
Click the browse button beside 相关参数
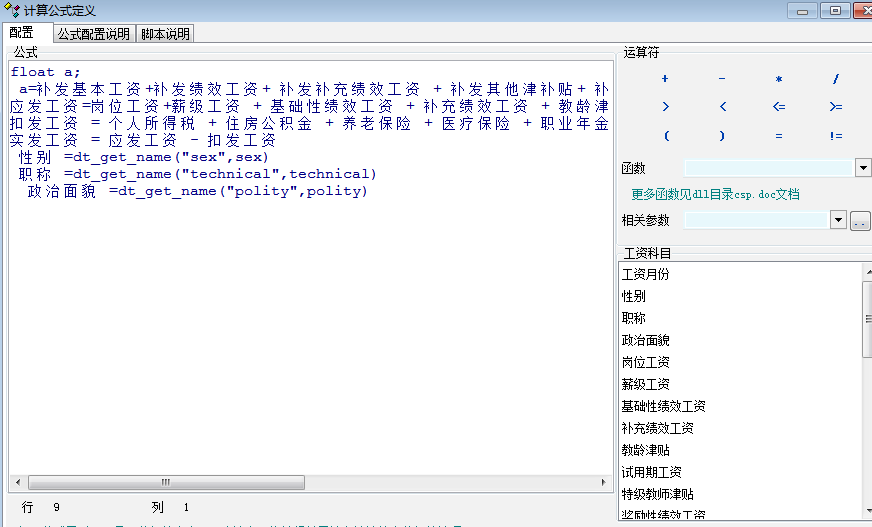(860, 220)
